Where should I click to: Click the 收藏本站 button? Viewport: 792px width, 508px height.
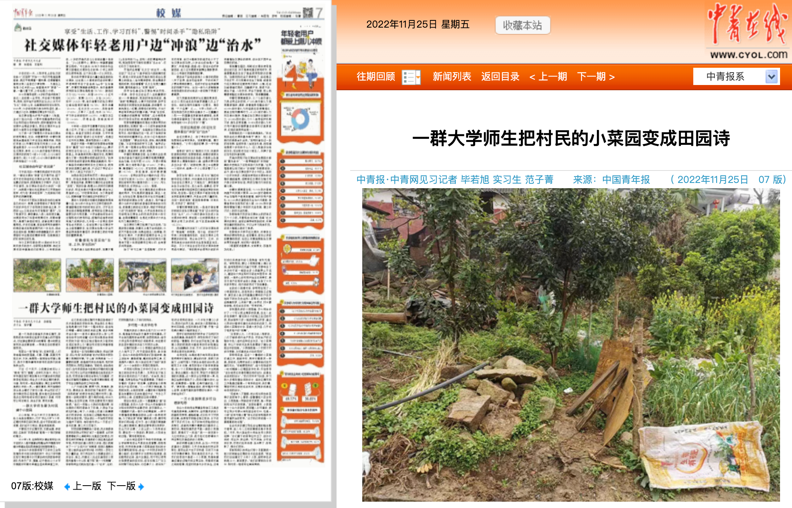click(522, 25)
